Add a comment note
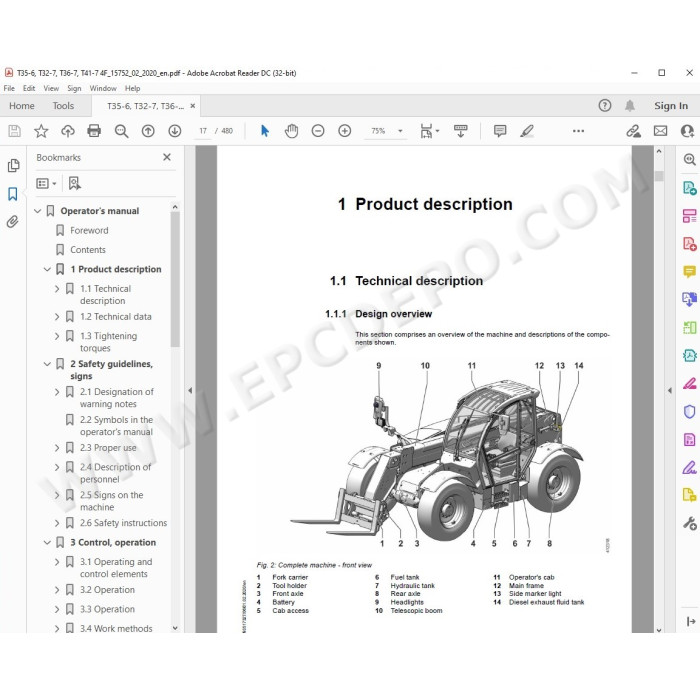The image size is (700, 700). tap(500, 131)
